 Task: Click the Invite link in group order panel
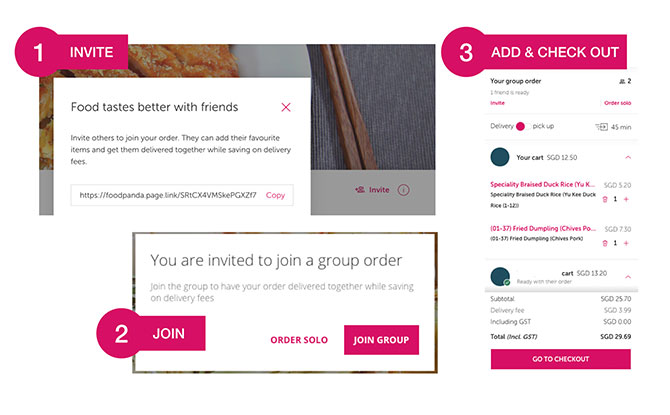click(x=498, y=103)
